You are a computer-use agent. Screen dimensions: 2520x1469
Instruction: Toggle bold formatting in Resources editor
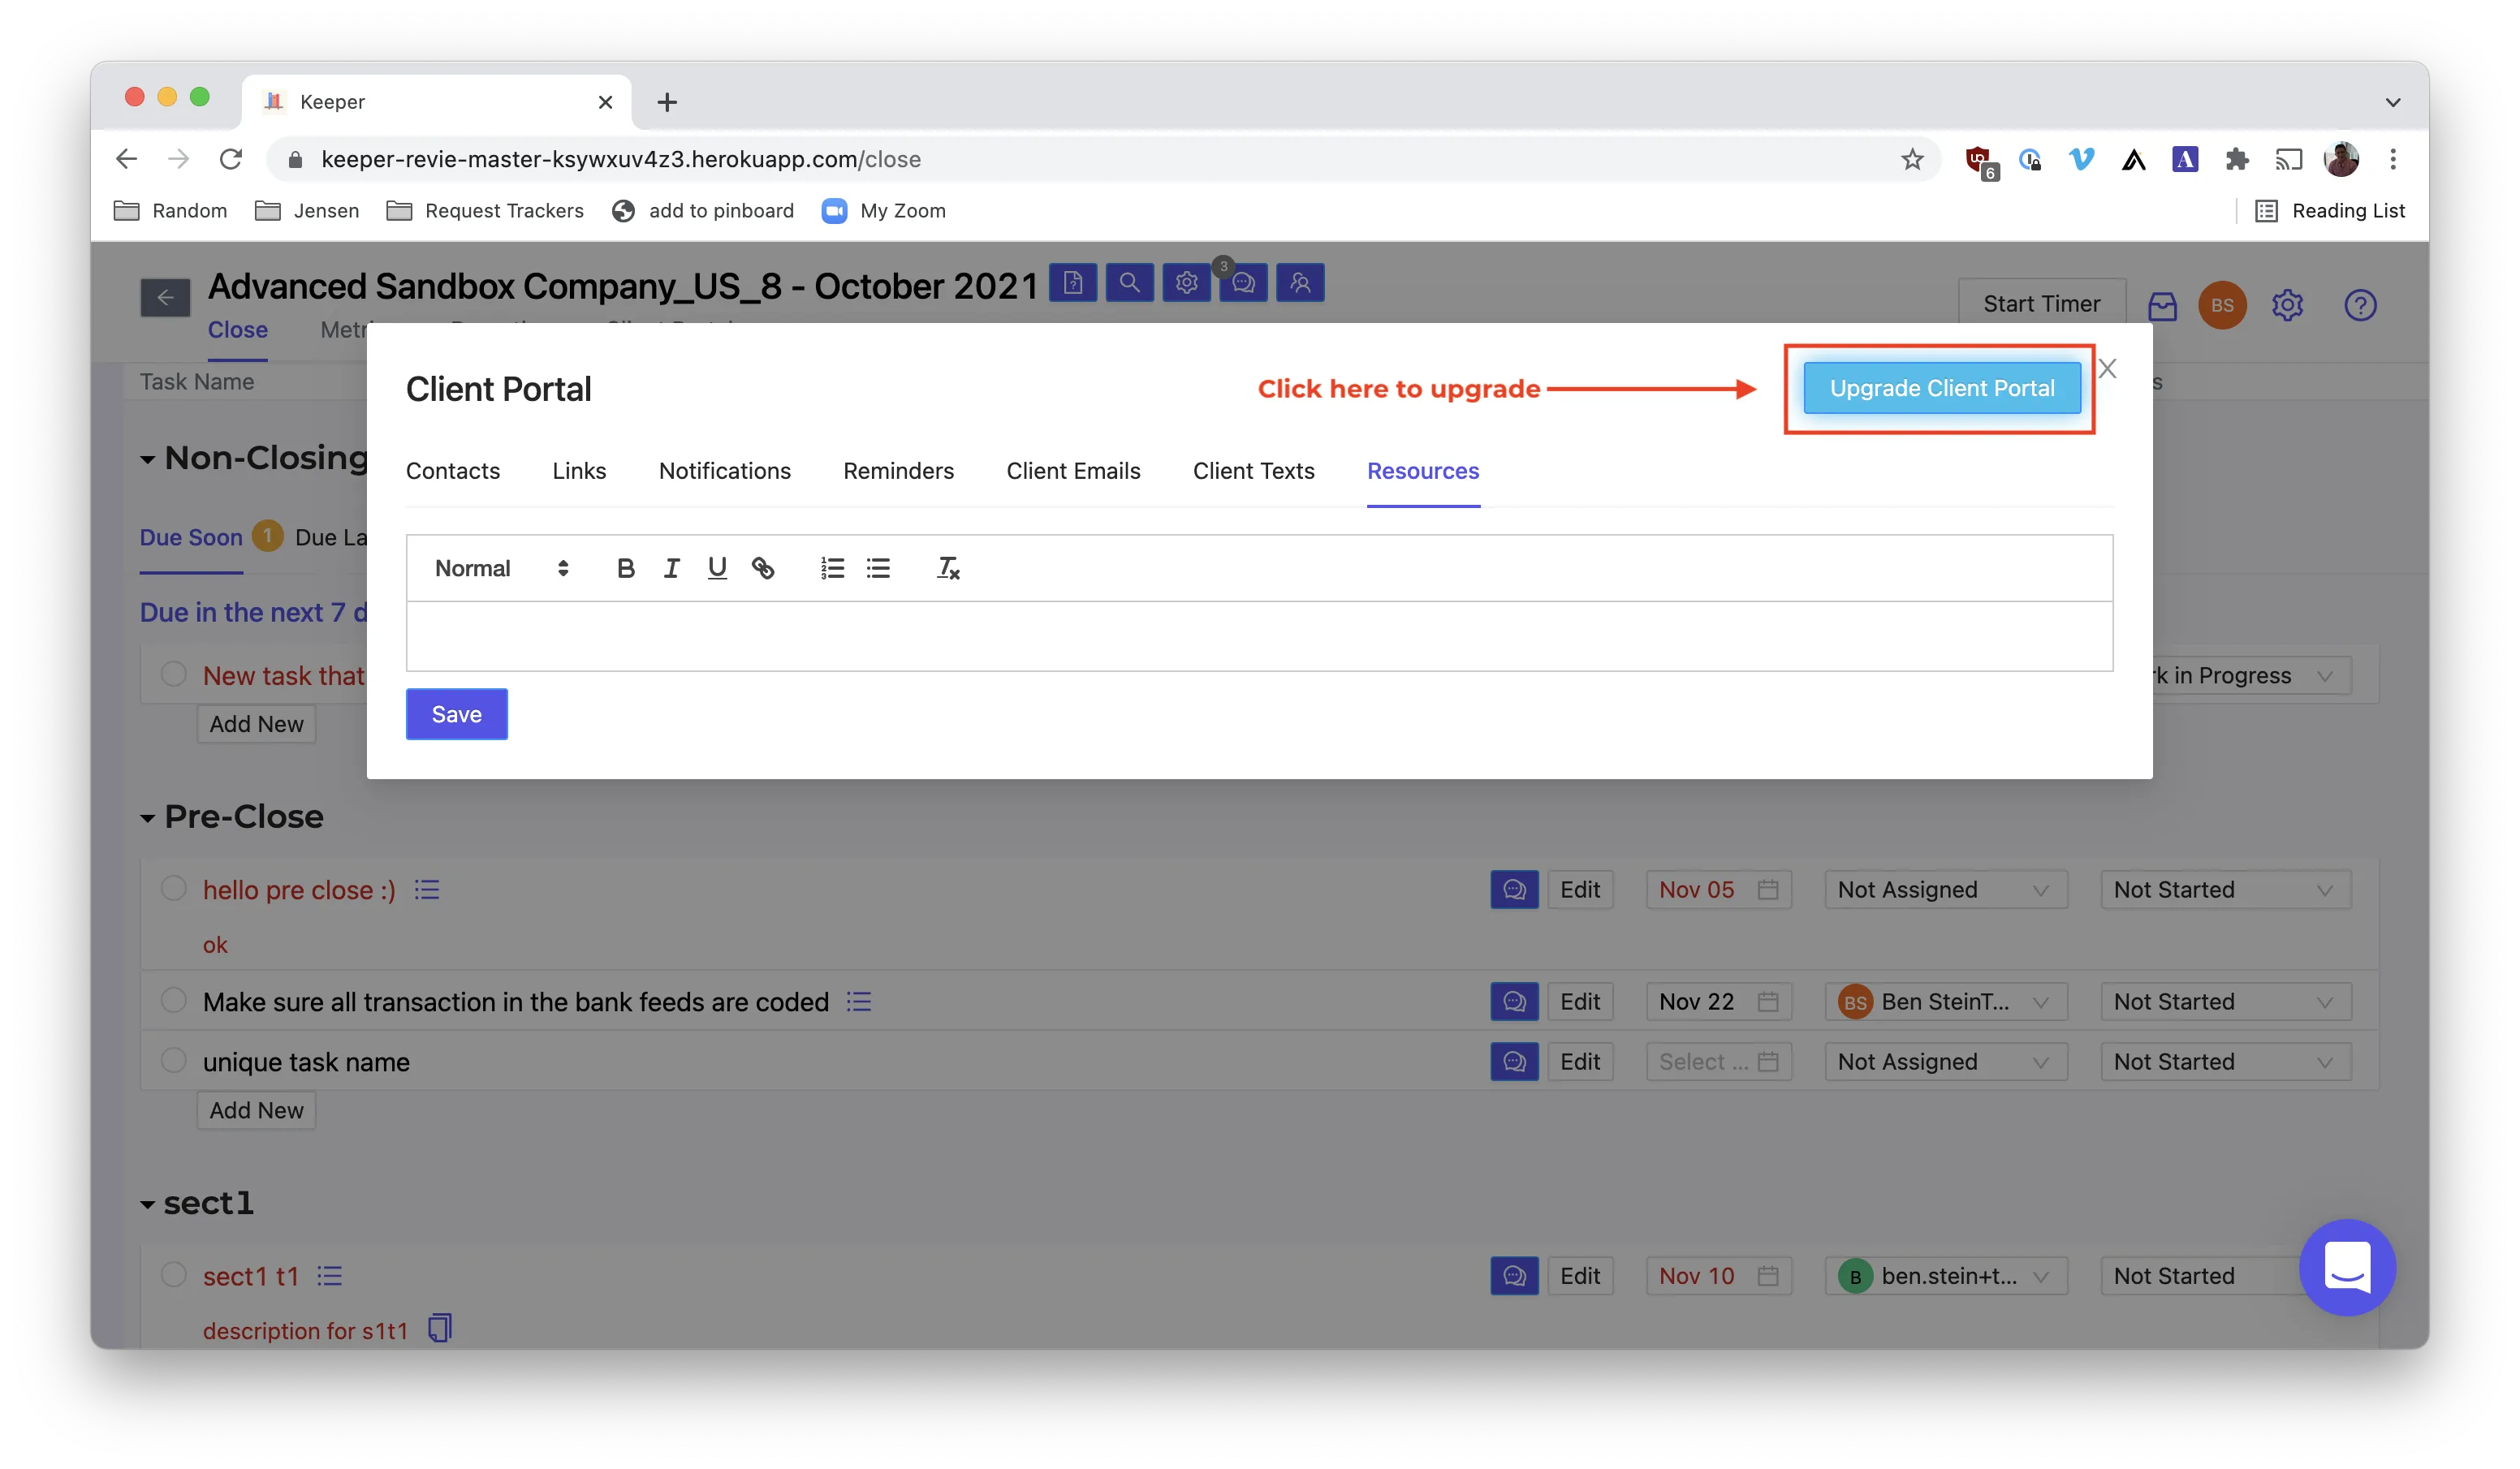625,568
